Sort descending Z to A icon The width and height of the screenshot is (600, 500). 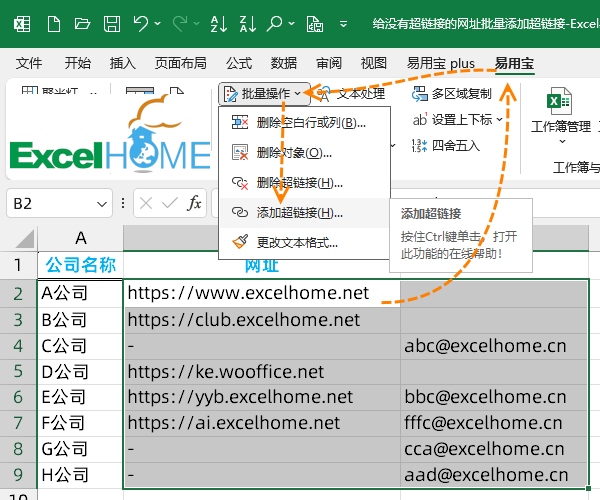(x=248, y=24)
